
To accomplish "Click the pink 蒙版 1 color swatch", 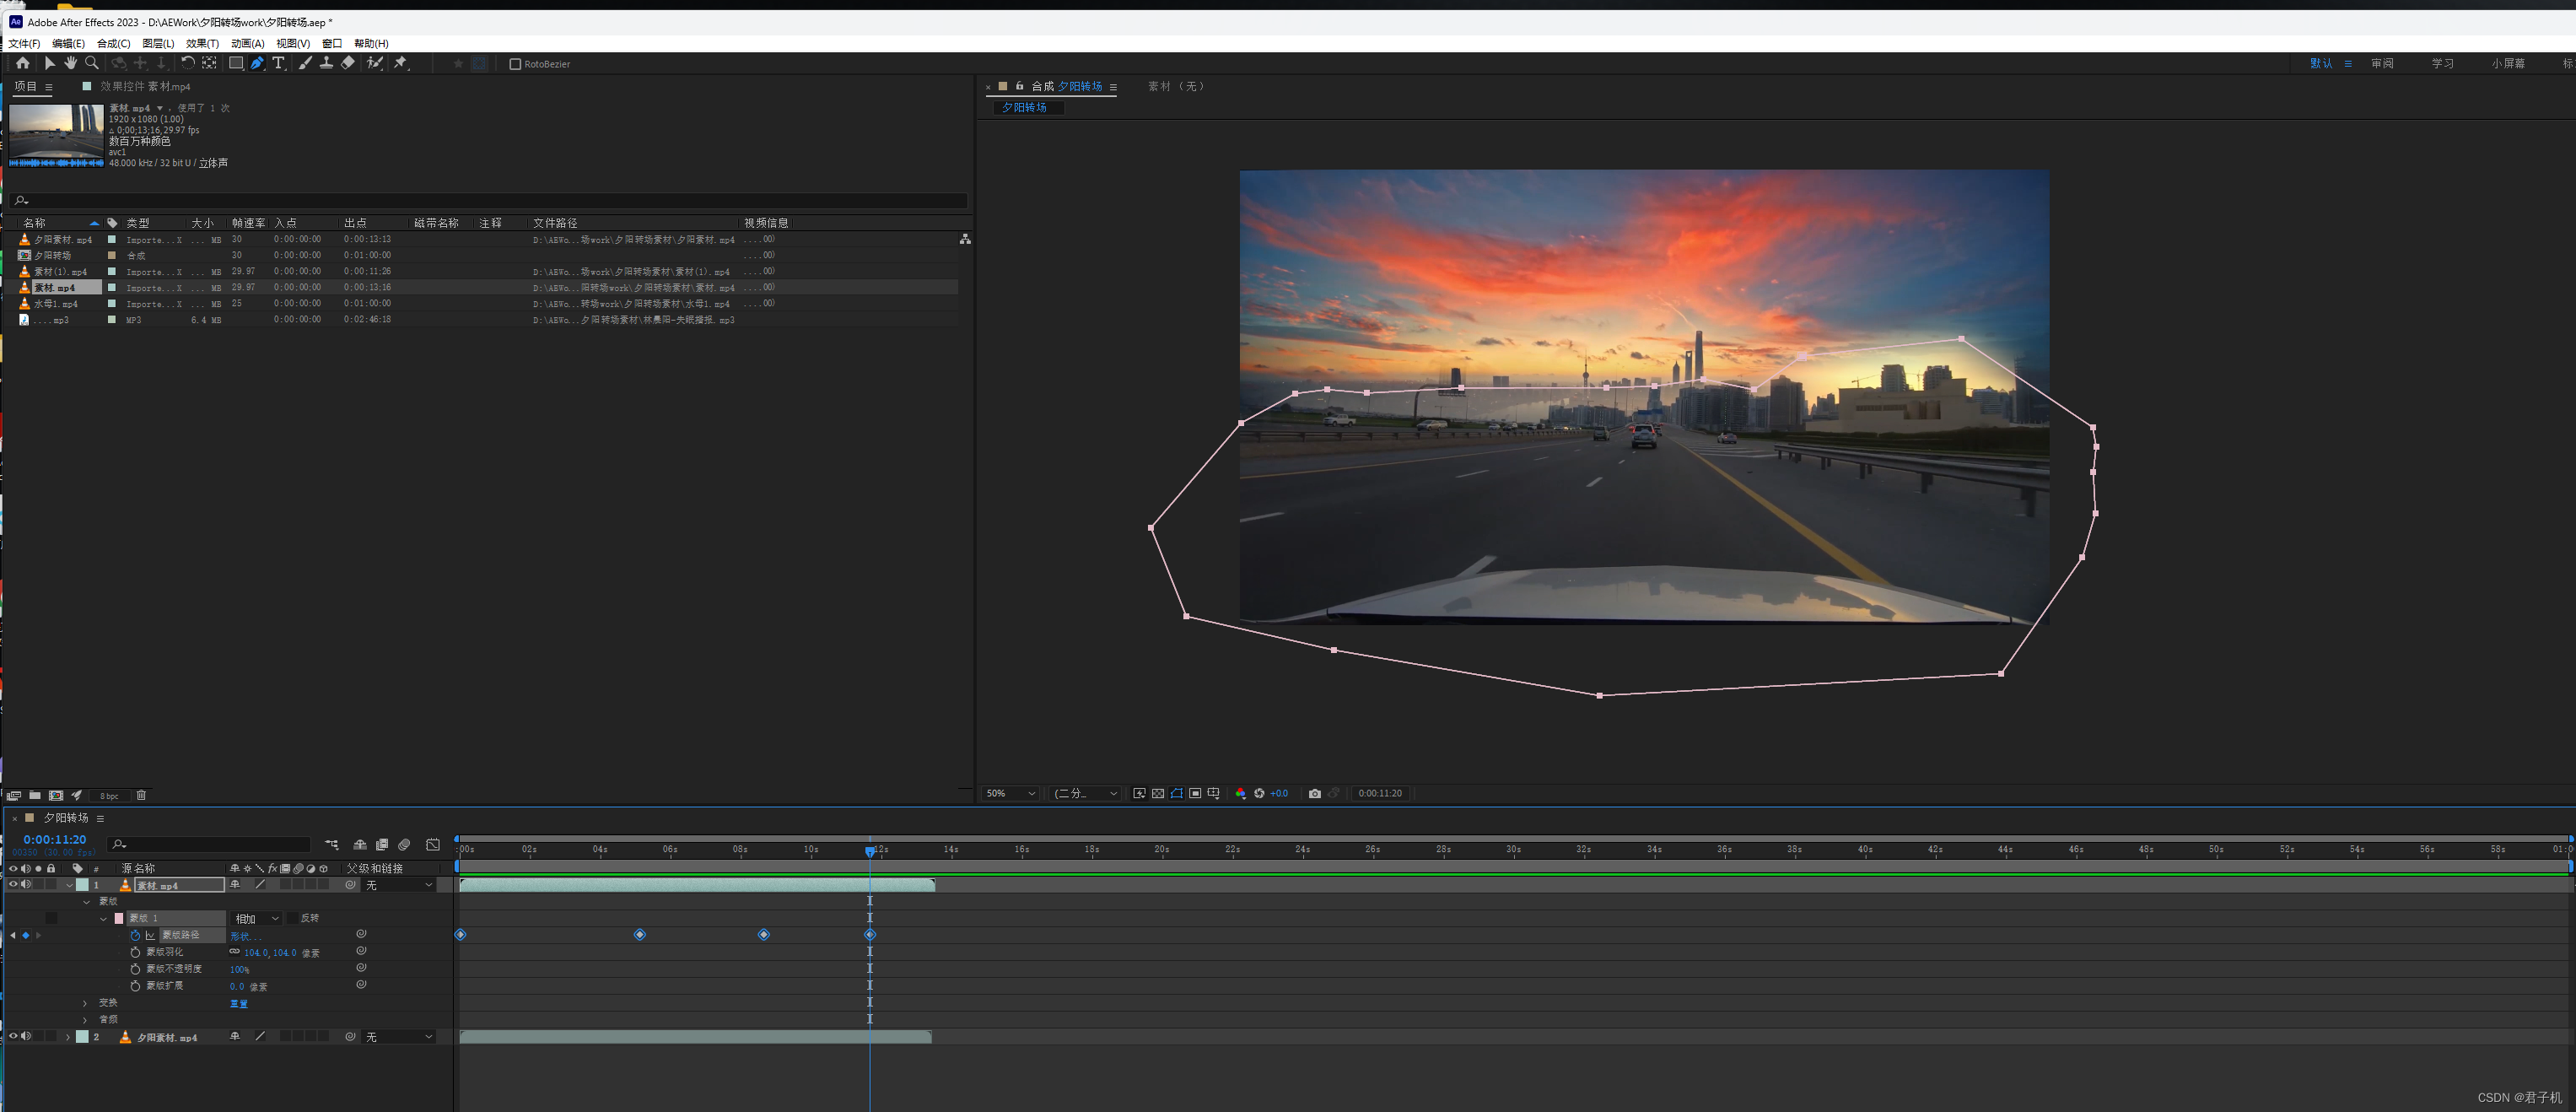I will pos(119,918).
